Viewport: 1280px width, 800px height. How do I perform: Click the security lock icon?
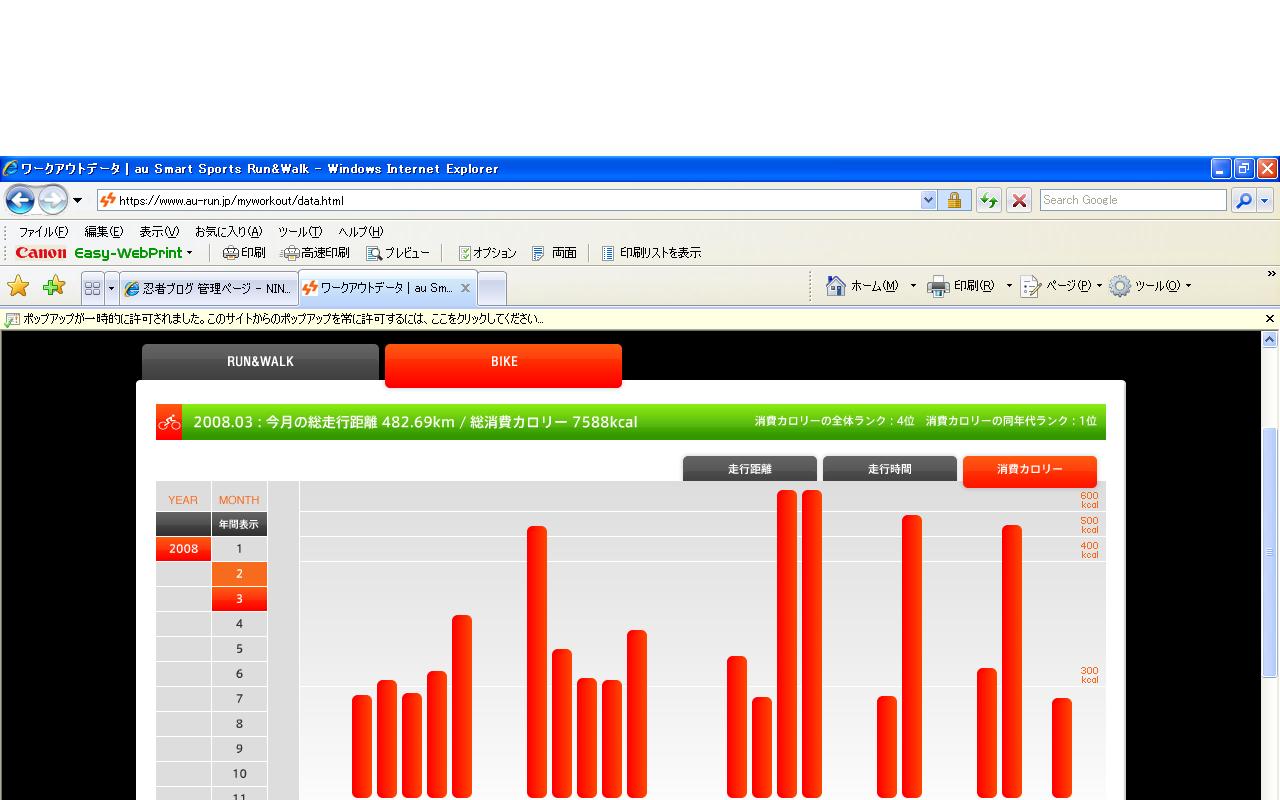coord(954,200)
